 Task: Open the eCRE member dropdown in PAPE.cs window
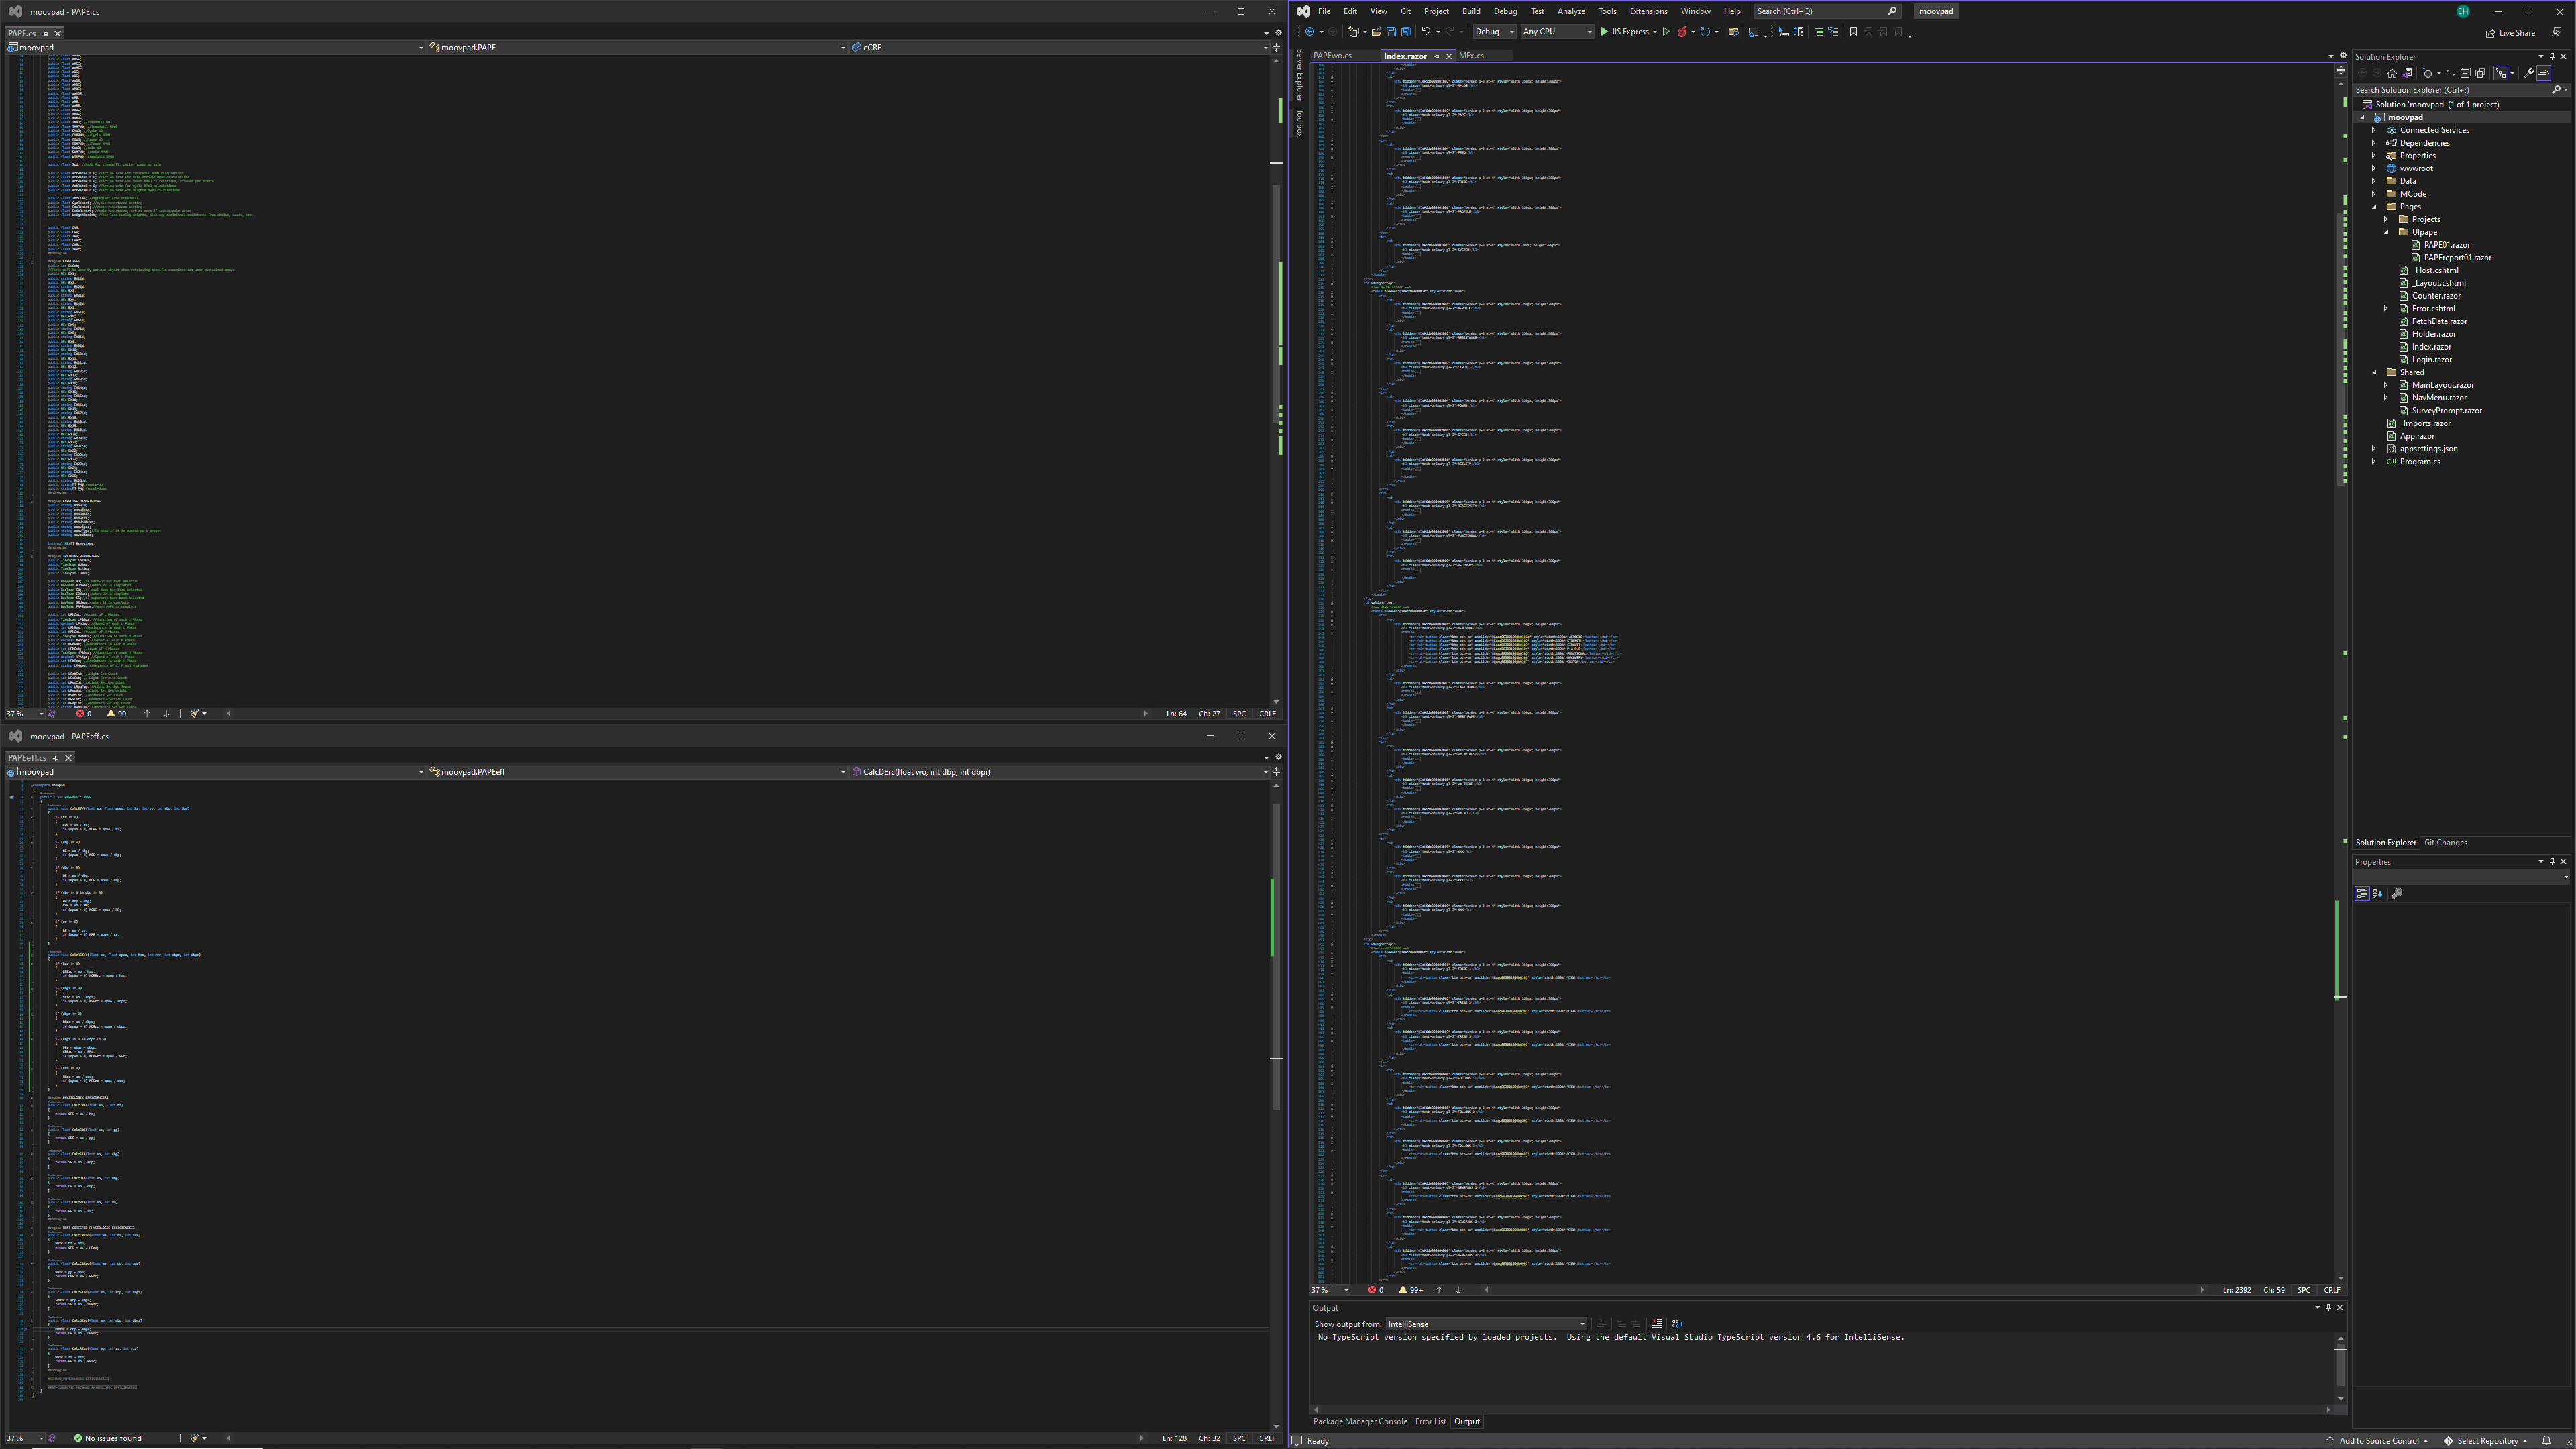tap(1059, 47)
